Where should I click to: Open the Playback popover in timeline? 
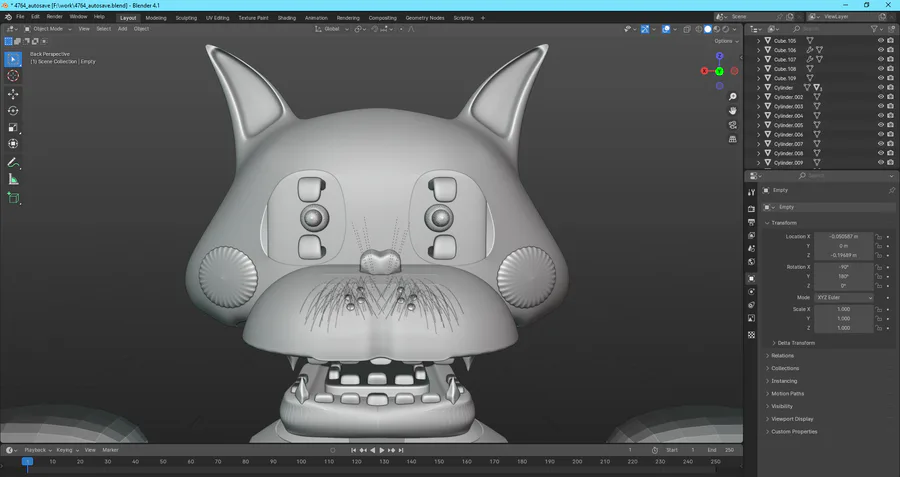point(38,451)
